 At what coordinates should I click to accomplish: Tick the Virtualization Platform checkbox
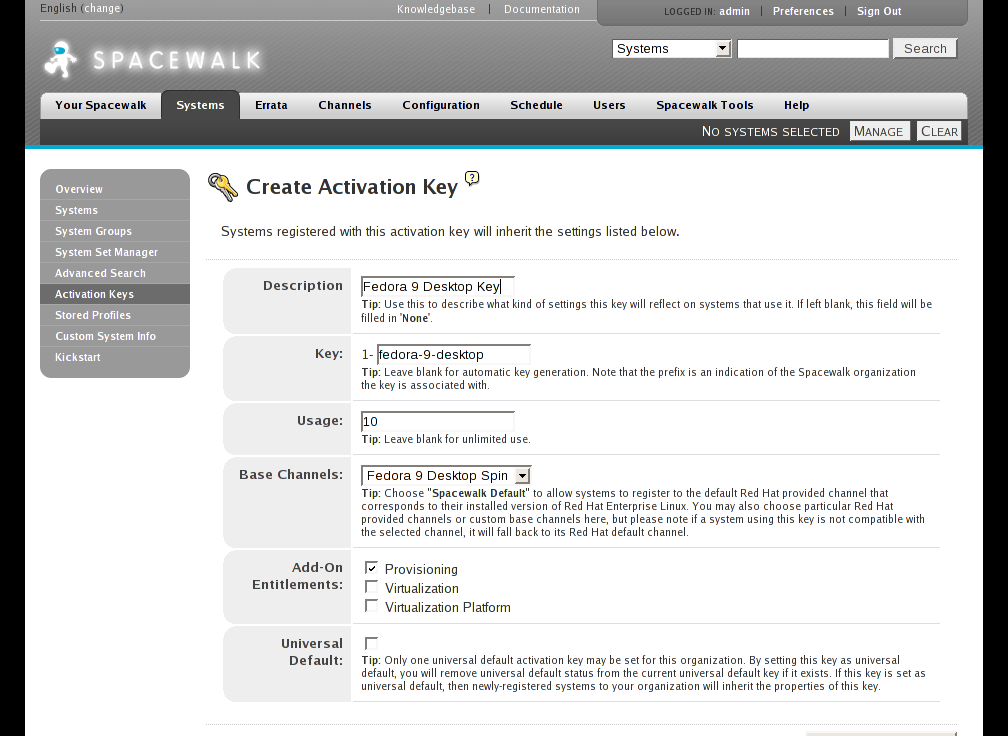[x=371, y=606]
